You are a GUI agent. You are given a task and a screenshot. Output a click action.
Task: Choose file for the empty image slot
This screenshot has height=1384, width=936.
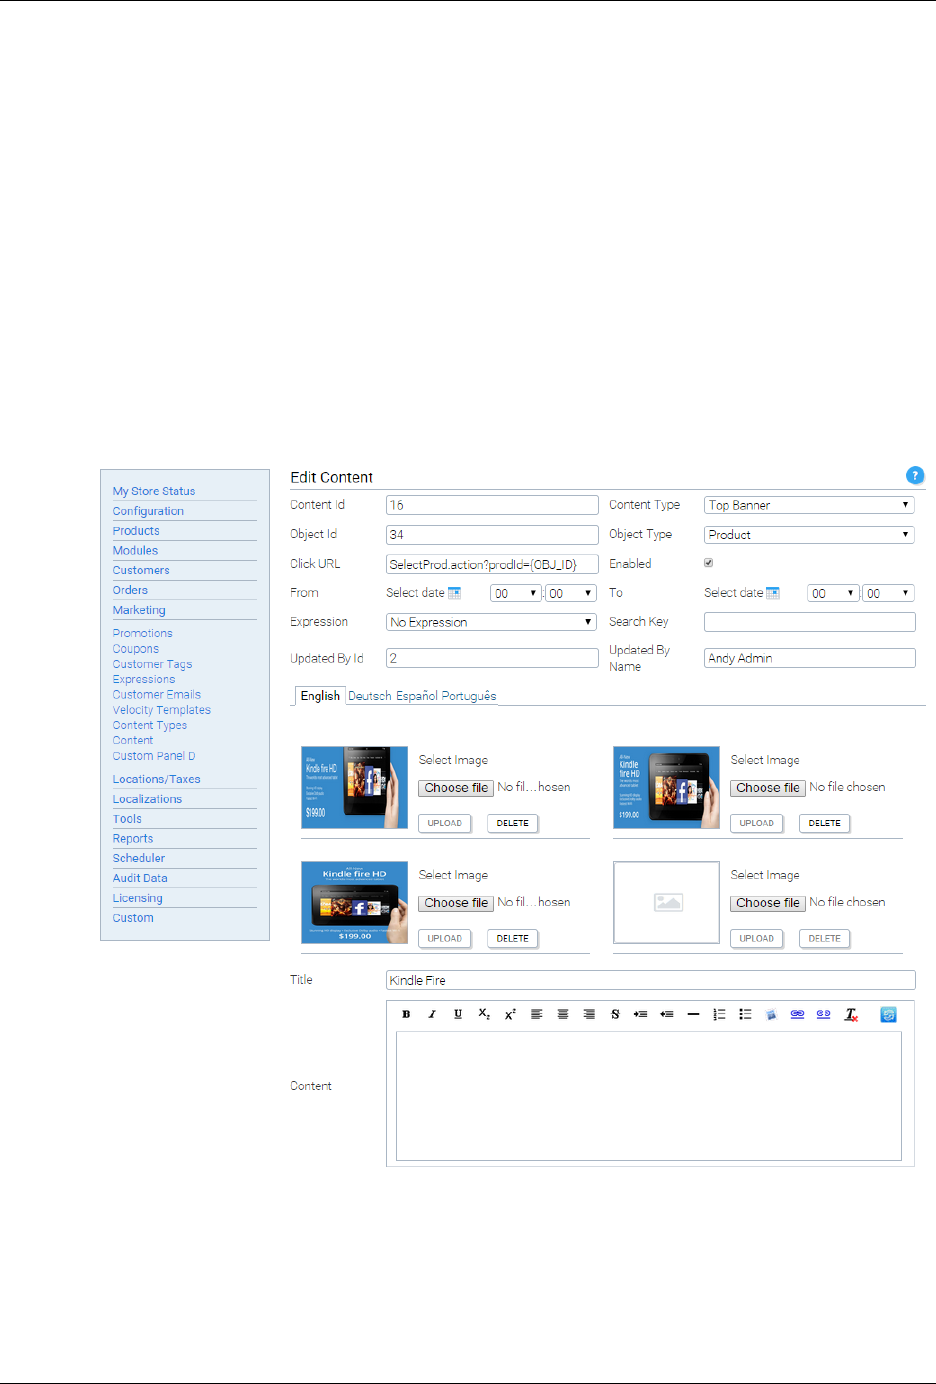(768, 903)
